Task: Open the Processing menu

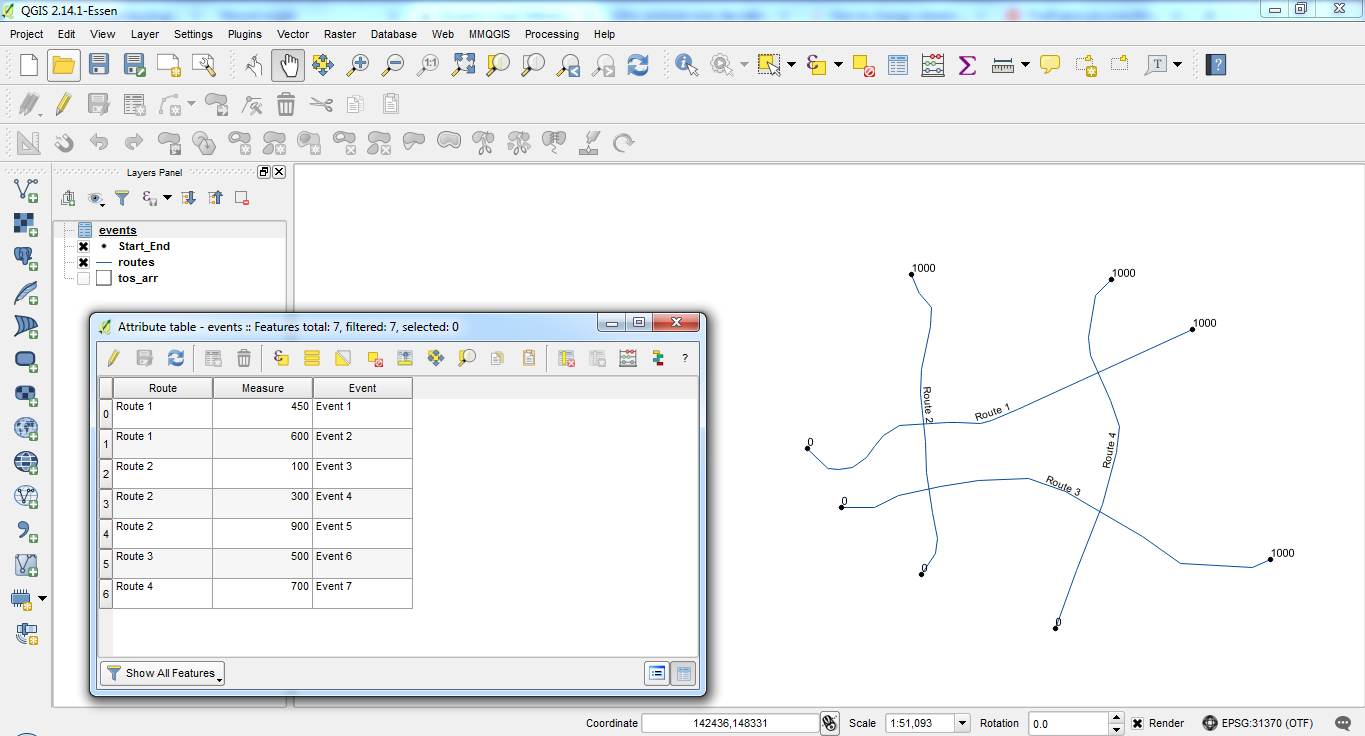Action: [552, 34]
